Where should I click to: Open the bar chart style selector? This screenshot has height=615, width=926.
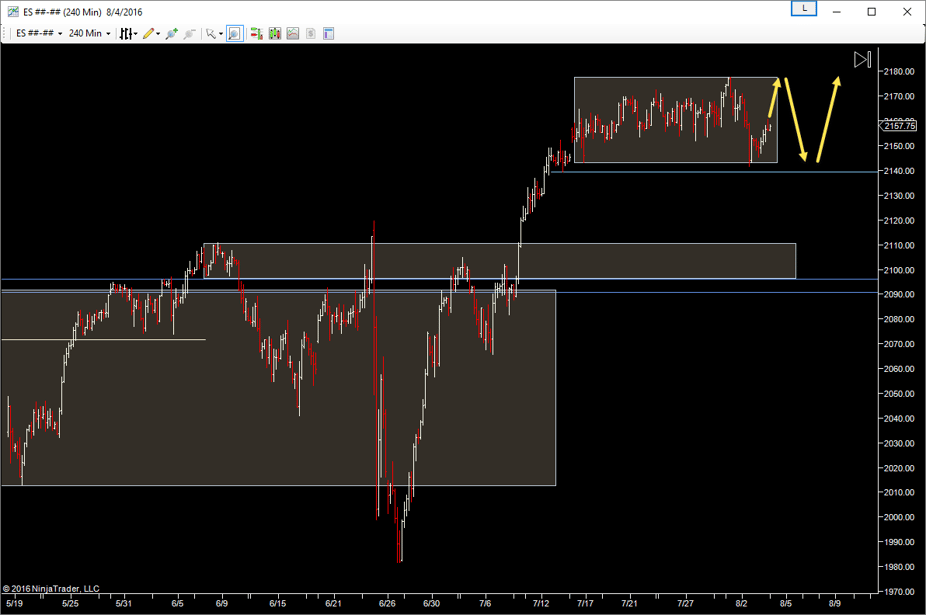[127, 33]
